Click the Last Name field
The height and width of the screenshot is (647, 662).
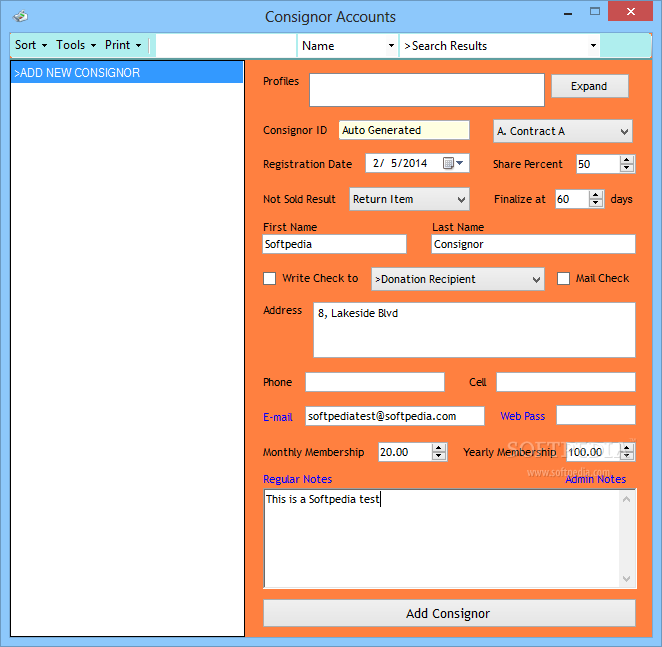point(533,244)
